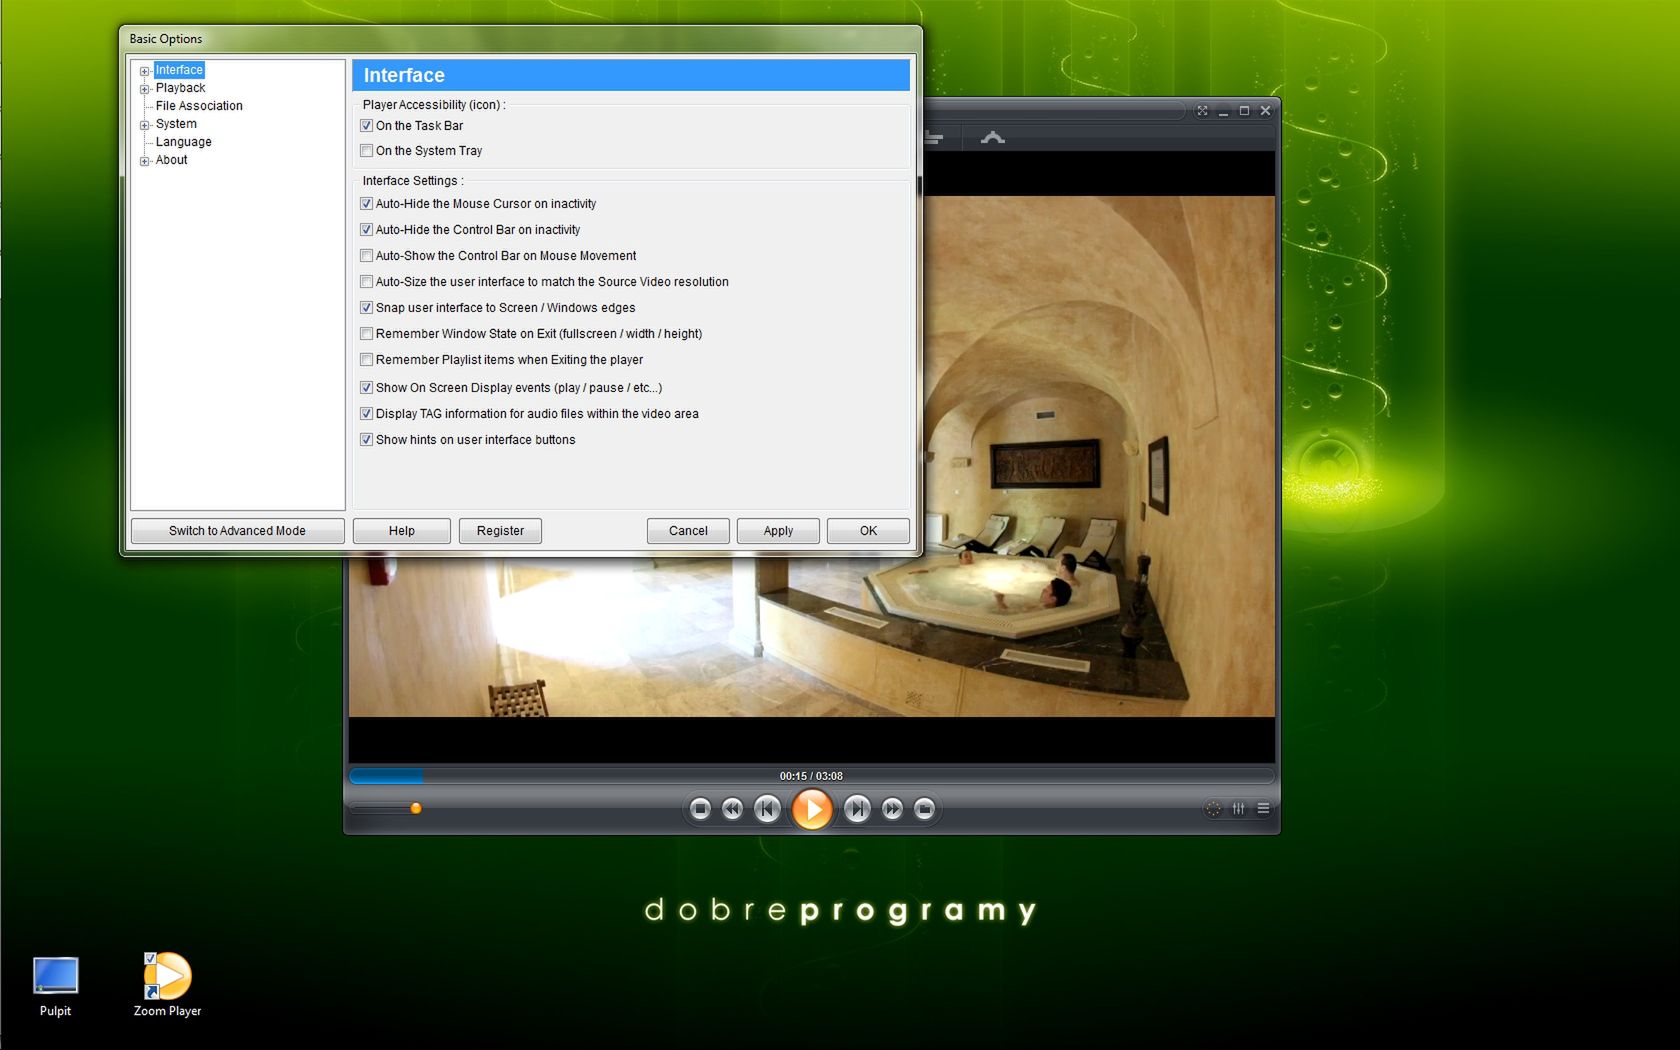
Task: Uncheck On the Task Bar
Action: pos(366,126)
